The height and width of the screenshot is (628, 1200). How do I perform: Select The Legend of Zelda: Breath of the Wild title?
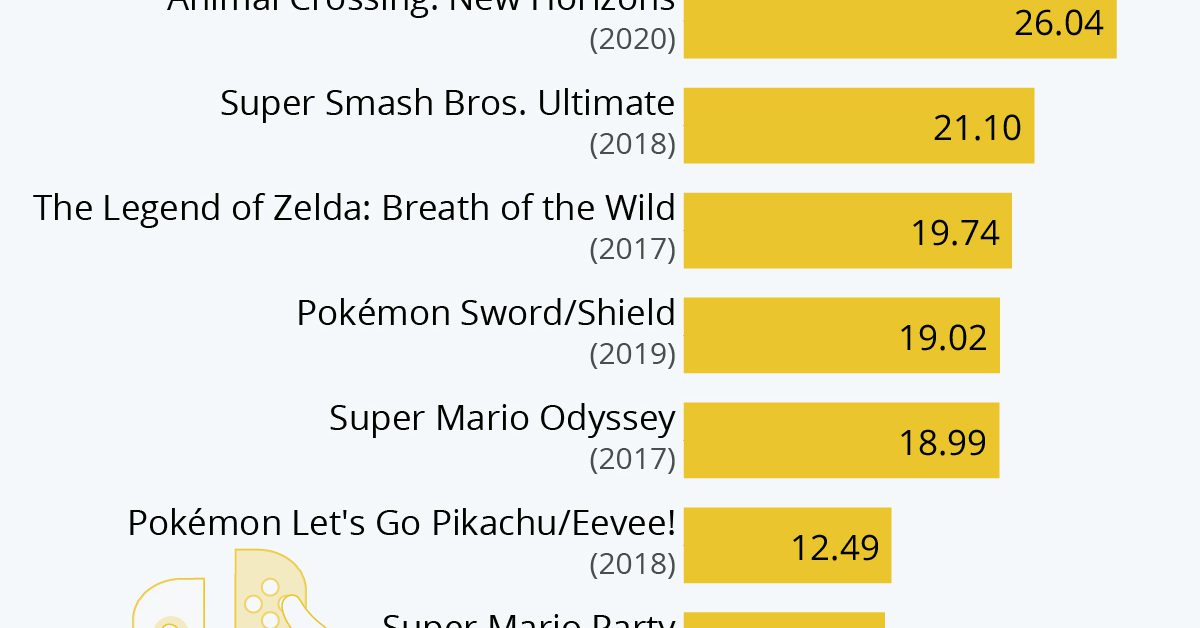(355, 208)
